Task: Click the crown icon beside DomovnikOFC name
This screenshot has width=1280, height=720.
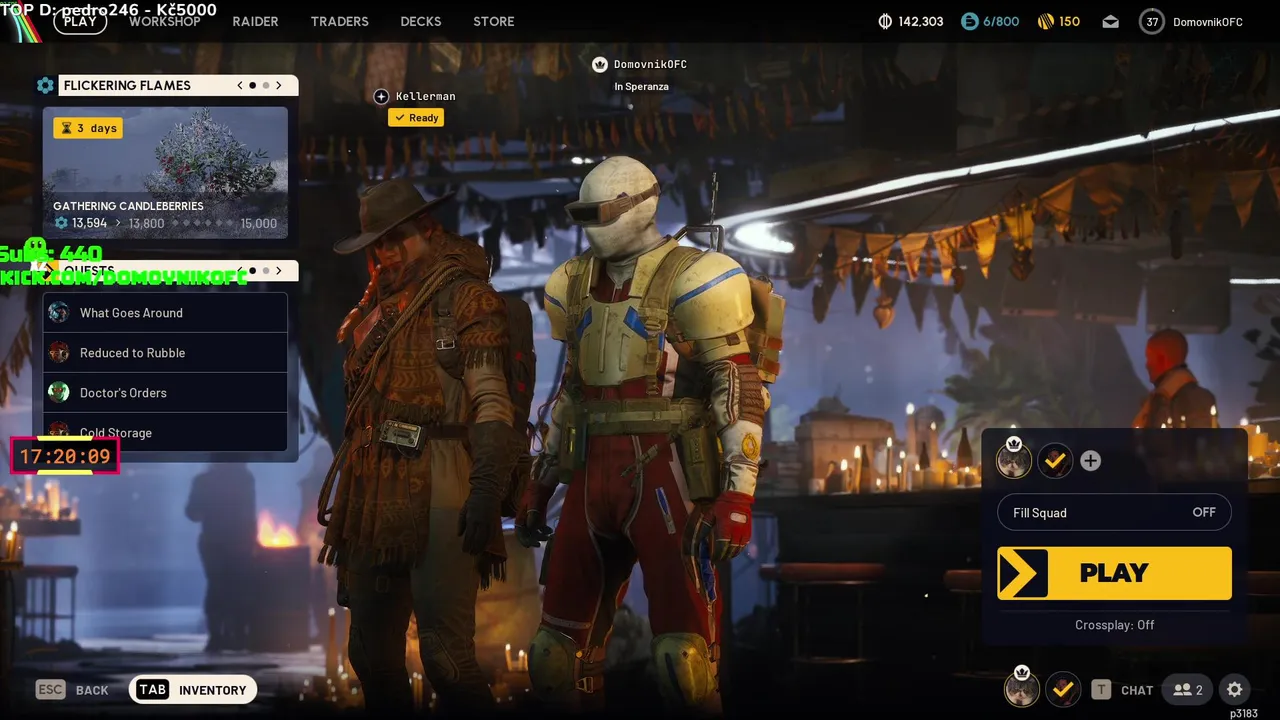Action: click(600, 65)
